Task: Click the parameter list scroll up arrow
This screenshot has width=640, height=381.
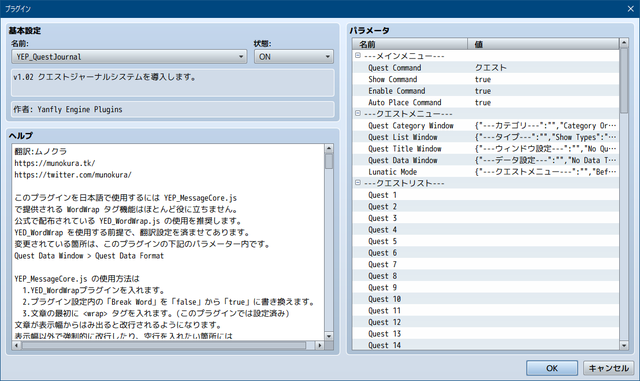Action: pyautogui.click(x=624, y=42)
